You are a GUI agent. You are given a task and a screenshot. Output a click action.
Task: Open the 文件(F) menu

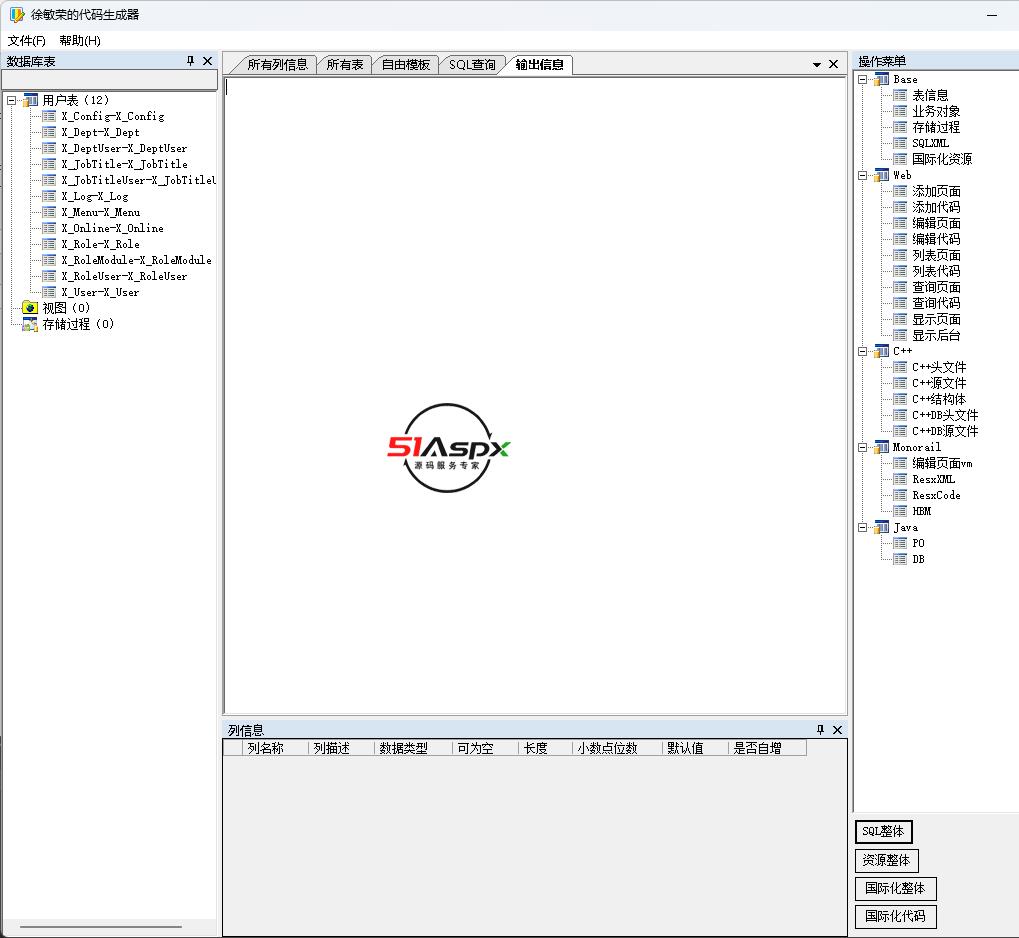[27, 40]
